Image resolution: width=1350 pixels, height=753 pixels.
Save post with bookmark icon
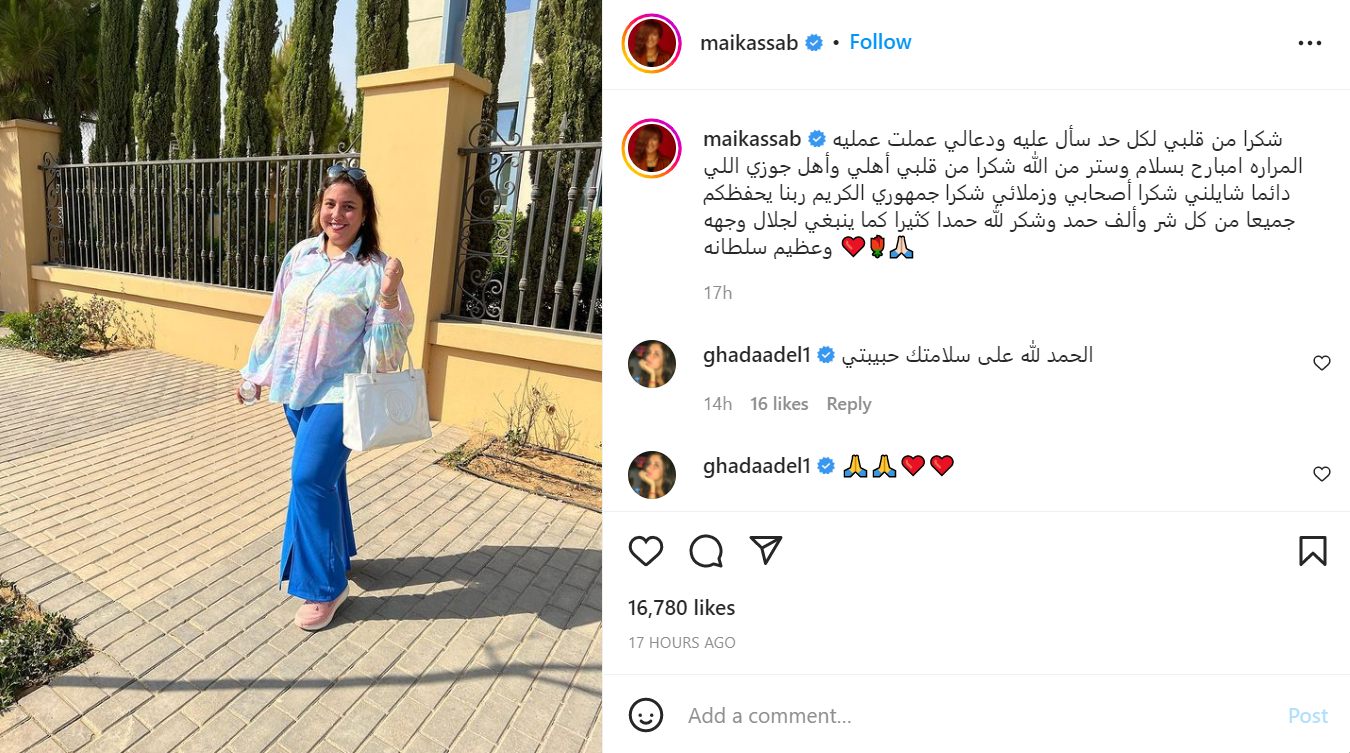point(1313,551)
